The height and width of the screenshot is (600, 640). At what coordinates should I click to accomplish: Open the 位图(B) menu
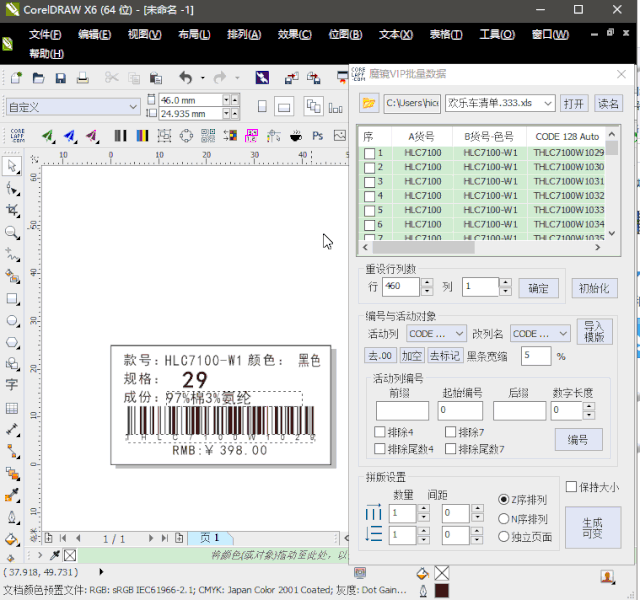coord(345,35)
